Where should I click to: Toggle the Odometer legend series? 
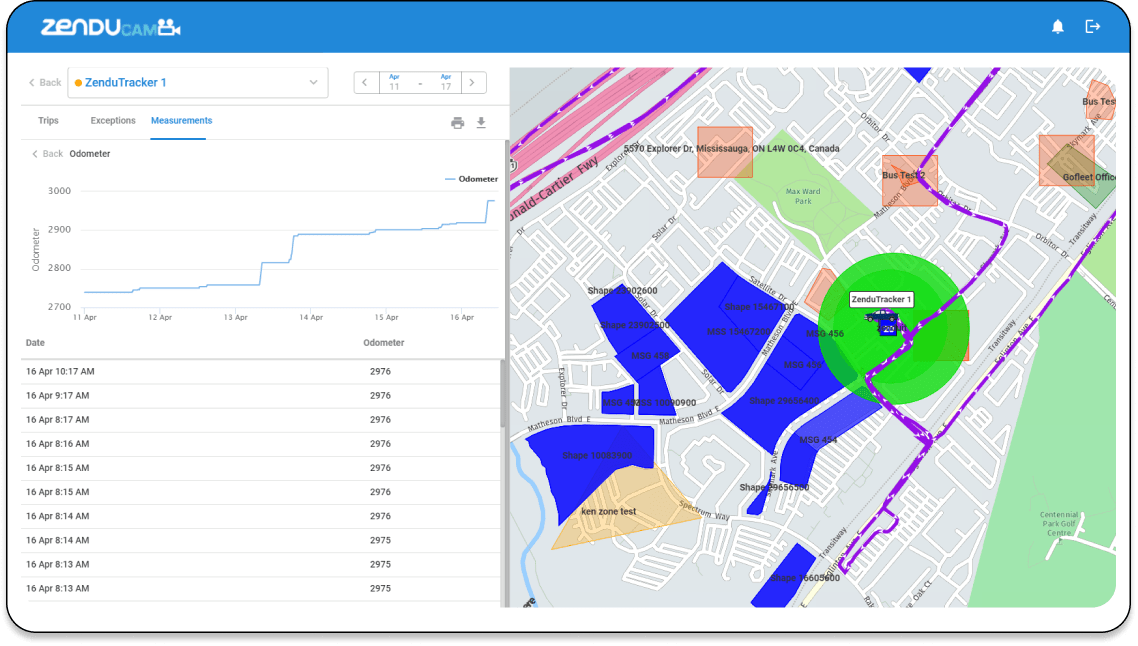point(471,179)
